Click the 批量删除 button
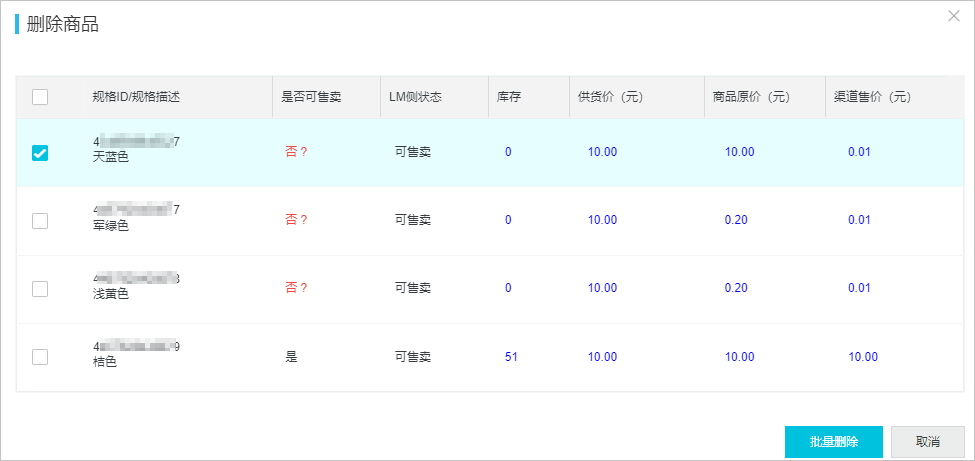The height and width of the screenshot is (461, 975). (x=834, y=442)
